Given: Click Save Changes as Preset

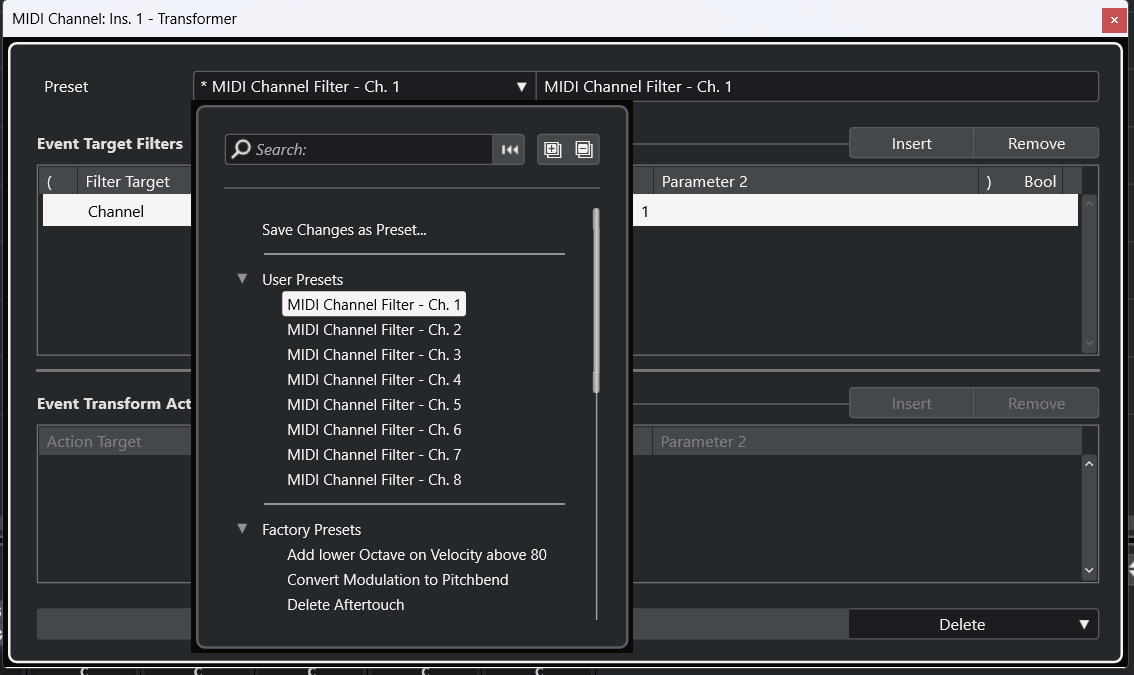Looking at the screenshot, I should [x=344, y=230].
